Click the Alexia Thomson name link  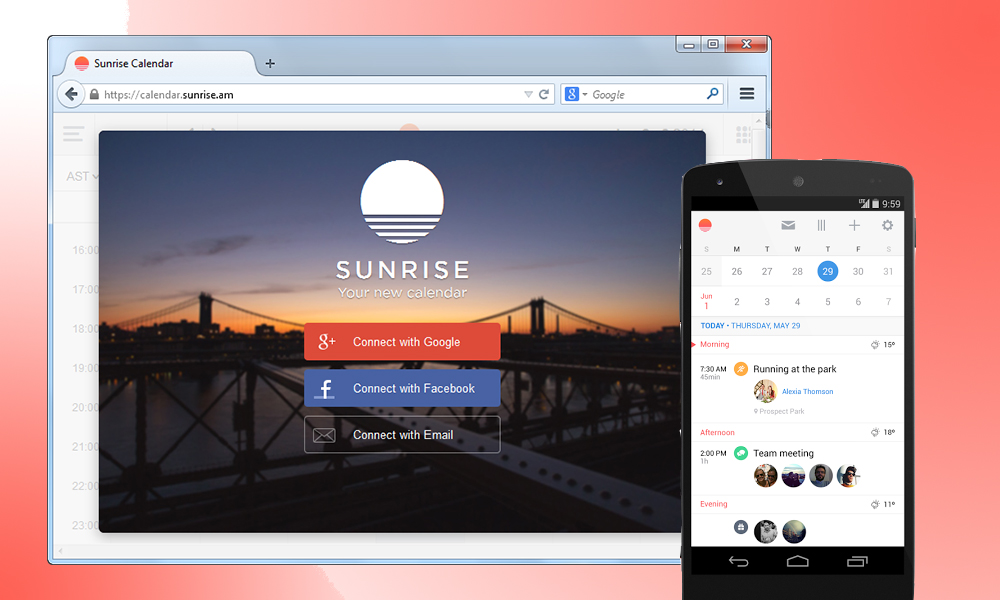click(807, 392)
